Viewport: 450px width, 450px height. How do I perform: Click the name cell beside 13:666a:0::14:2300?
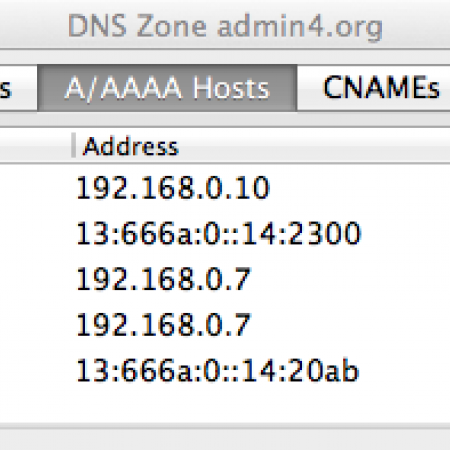(35, 233)
